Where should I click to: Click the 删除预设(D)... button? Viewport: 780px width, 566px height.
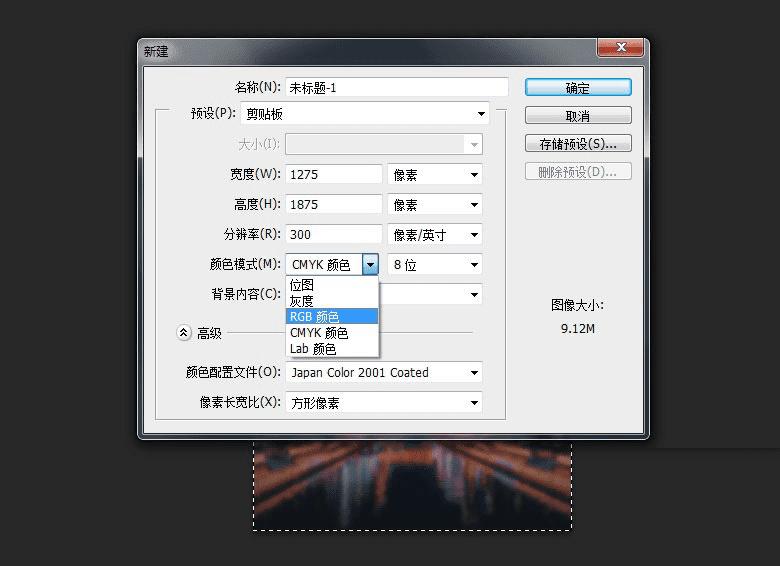tap(578, 172)
